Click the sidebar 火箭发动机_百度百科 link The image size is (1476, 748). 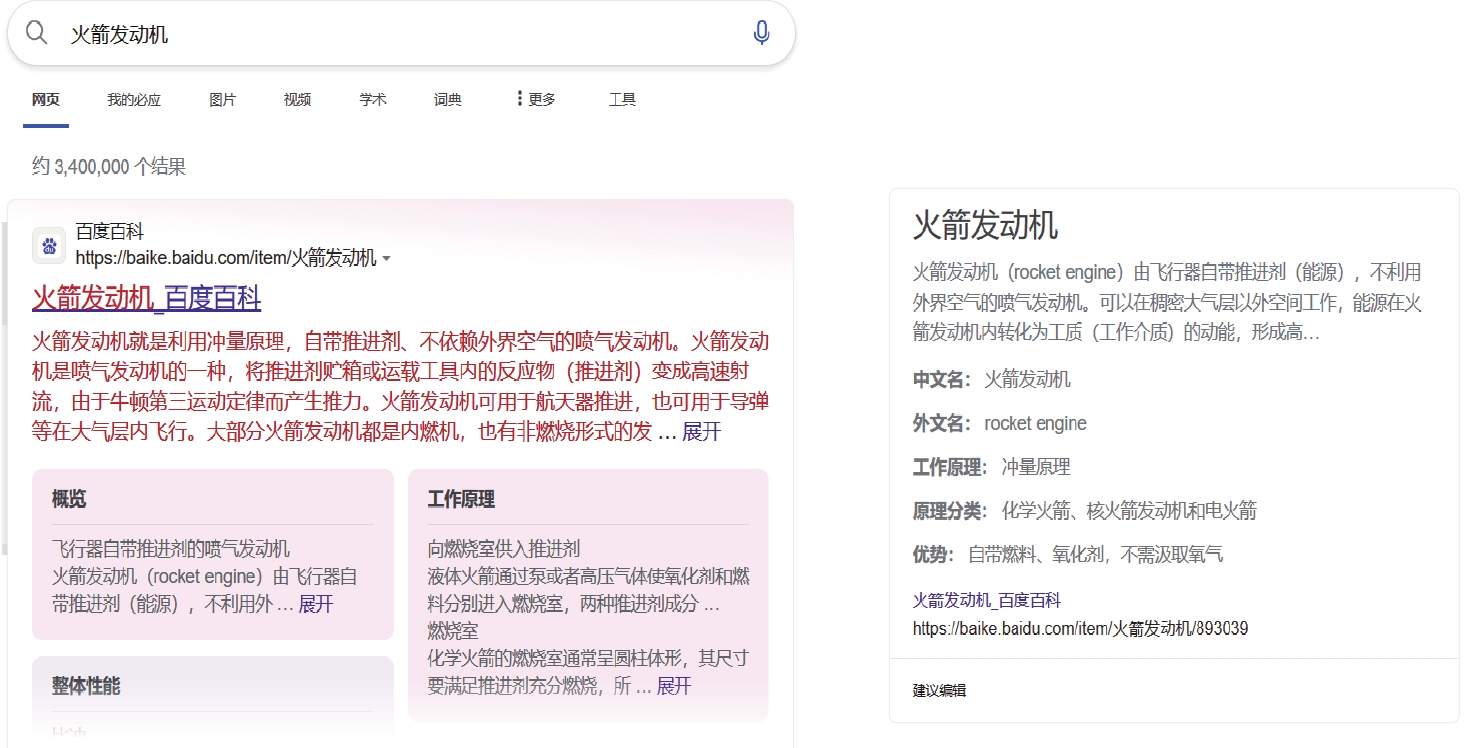[x=986, y=600]
